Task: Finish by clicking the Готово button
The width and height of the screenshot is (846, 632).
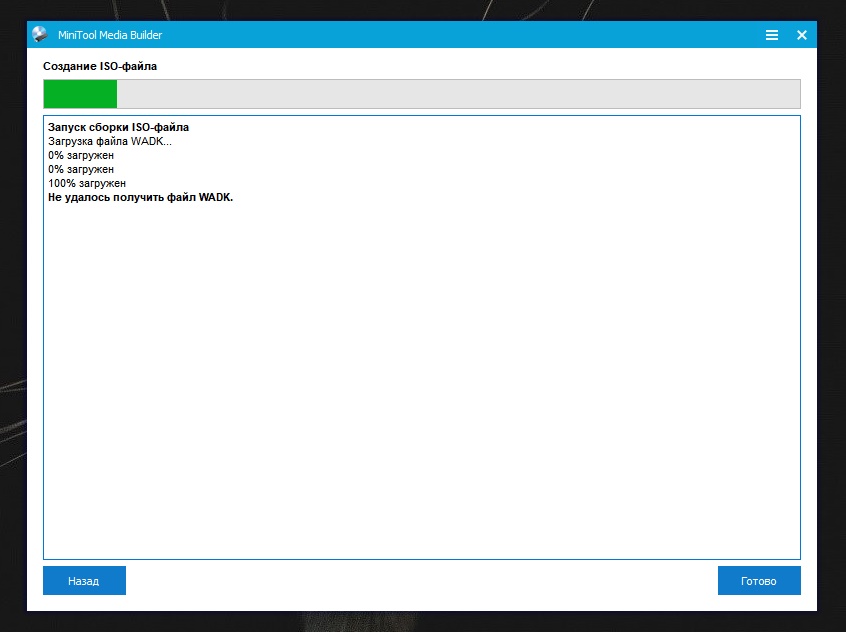Action: [759, 581]
